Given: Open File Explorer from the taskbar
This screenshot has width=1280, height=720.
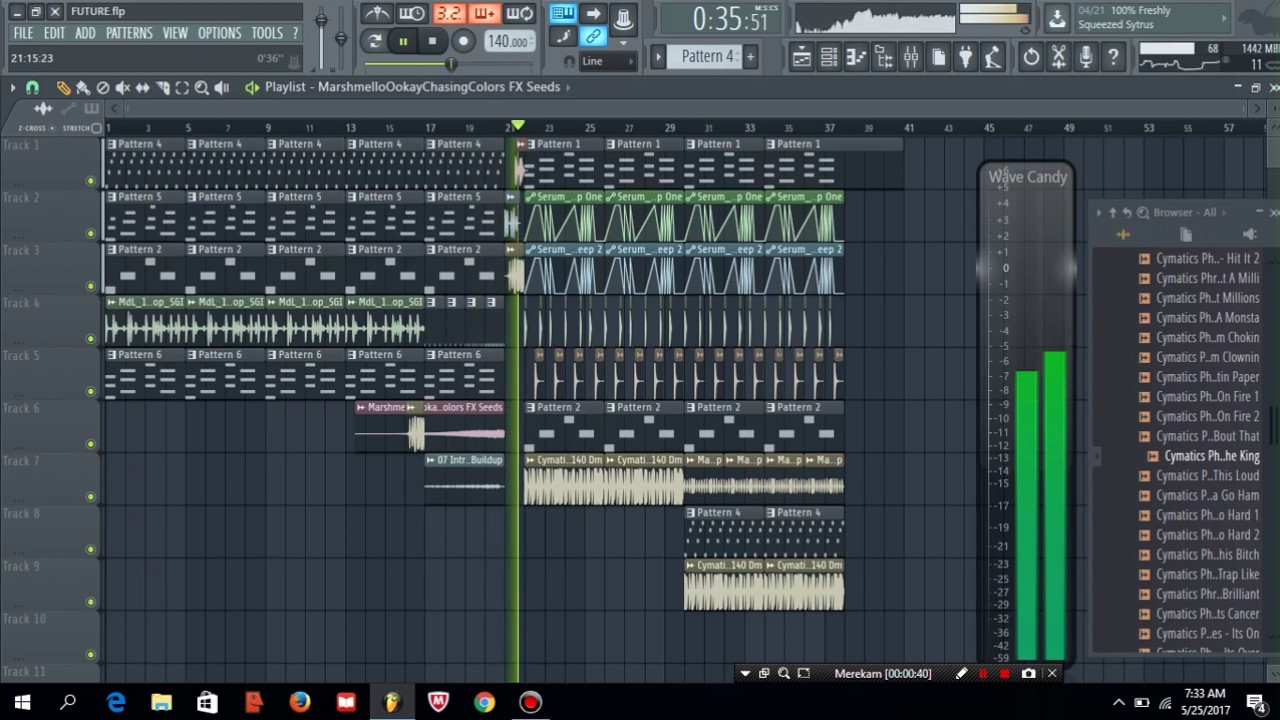Looking at the screenshot, I should [x=161, y=702].
